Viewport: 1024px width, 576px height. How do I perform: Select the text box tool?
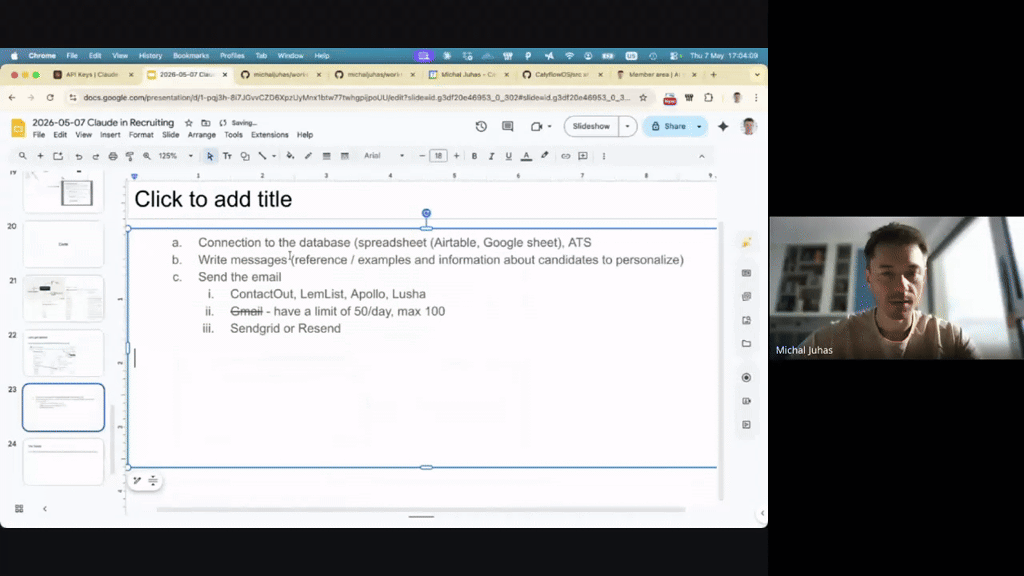click(x=227, y=156)
